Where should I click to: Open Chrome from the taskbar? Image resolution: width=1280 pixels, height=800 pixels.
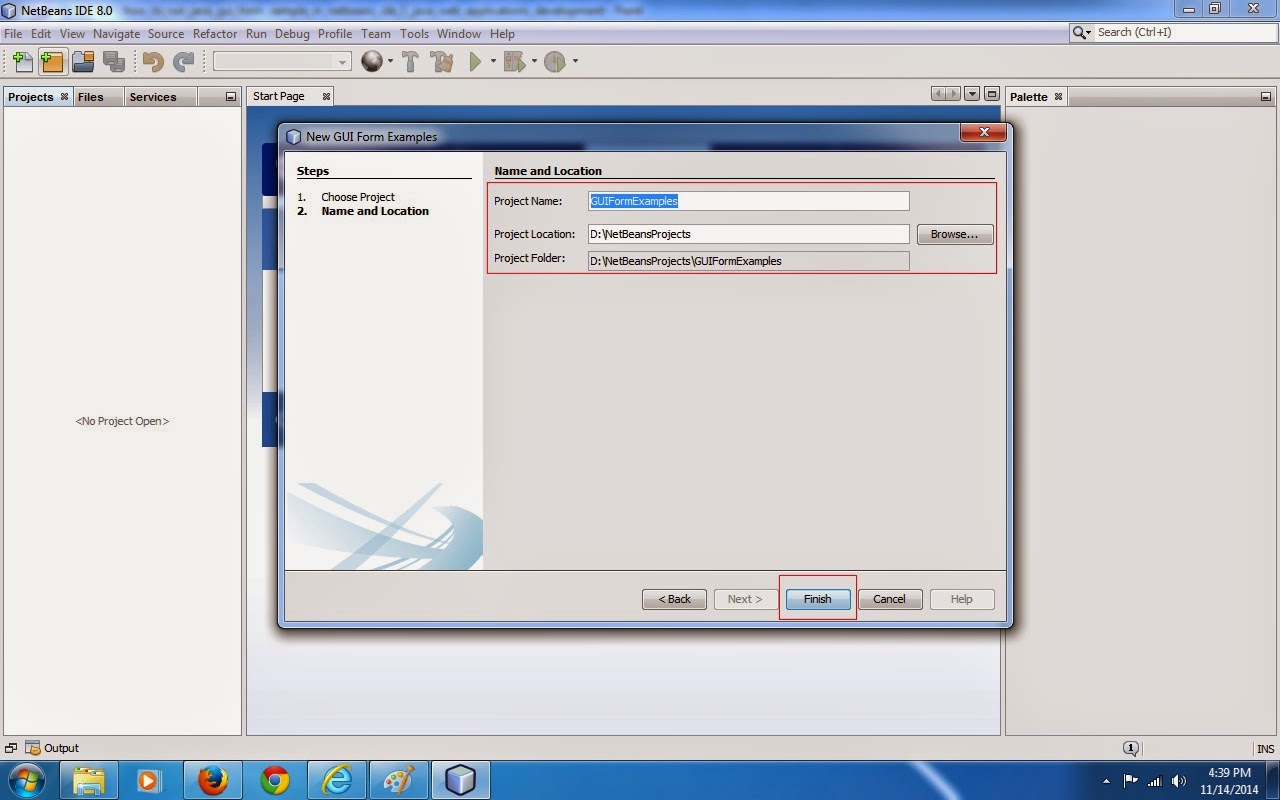coord(274,780)
